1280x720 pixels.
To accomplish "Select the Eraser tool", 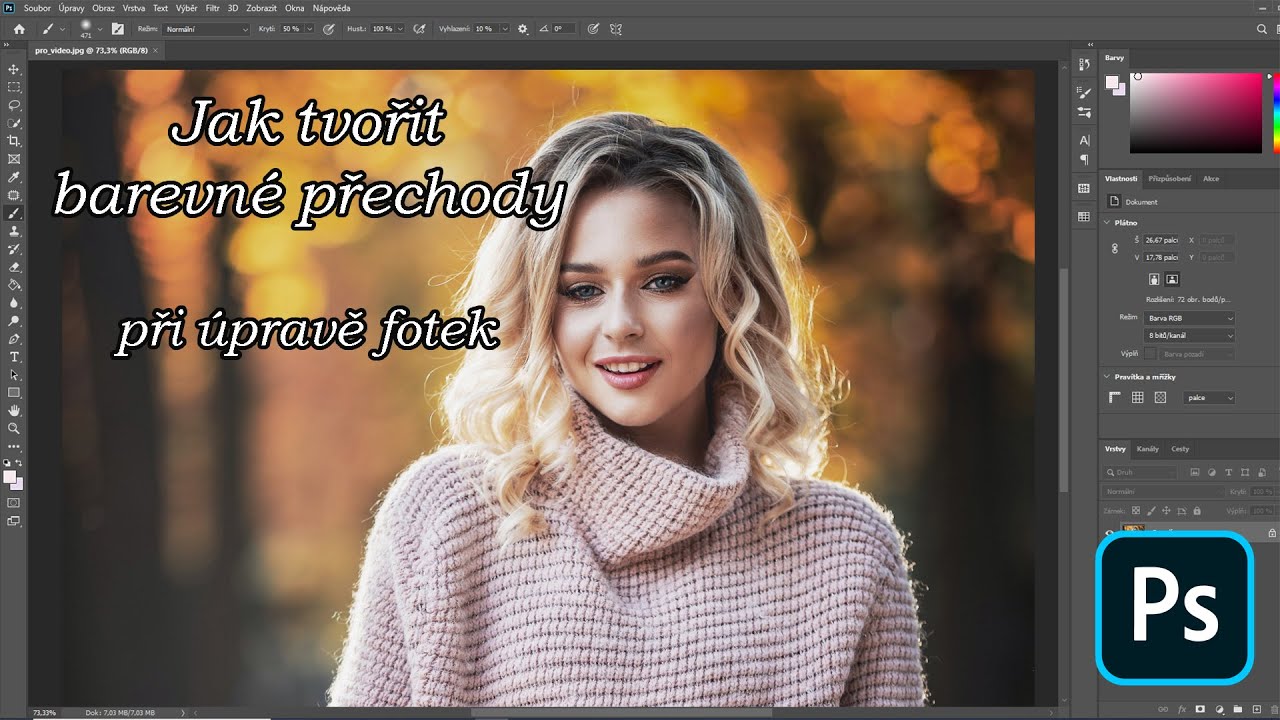I will tap(14, 267).
